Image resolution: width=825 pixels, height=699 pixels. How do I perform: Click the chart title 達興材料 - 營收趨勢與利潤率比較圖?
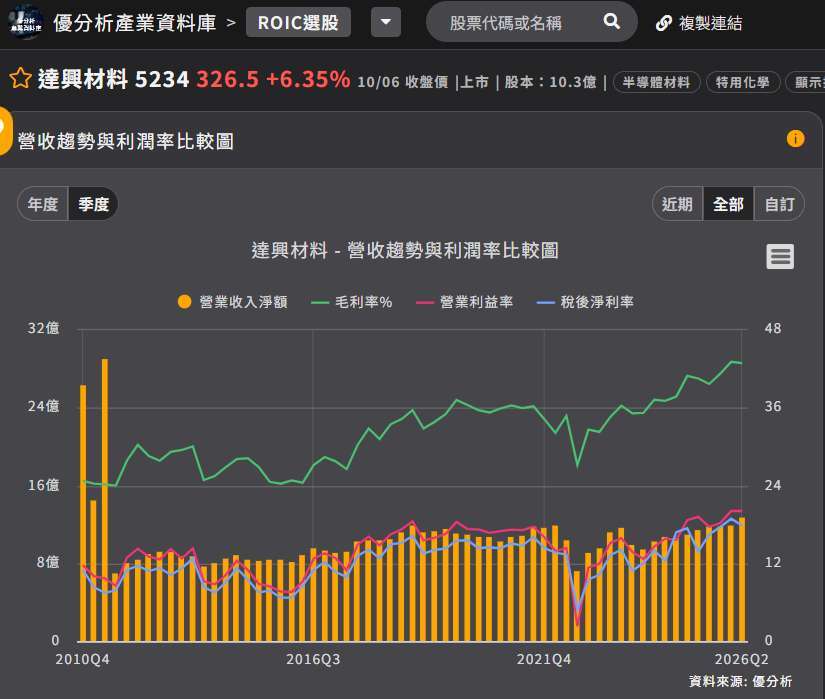(x=405, y=250)
